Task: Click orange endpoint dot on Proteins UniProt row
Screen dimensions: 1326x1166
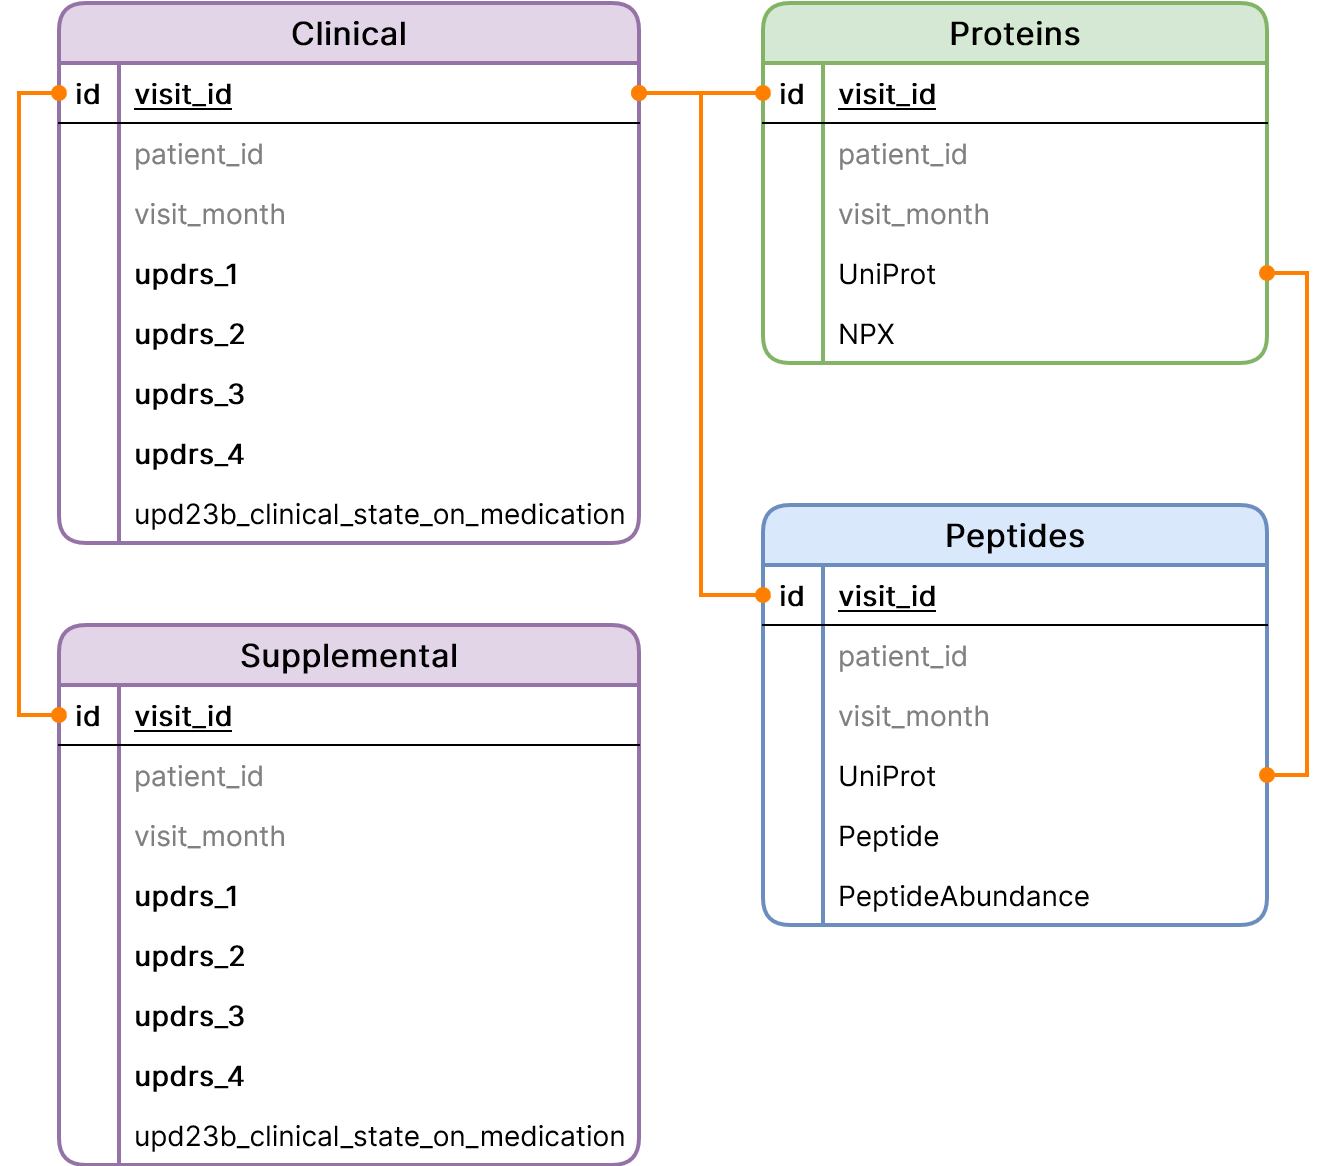Action: pyautogui.click(x=1267, y=273)
